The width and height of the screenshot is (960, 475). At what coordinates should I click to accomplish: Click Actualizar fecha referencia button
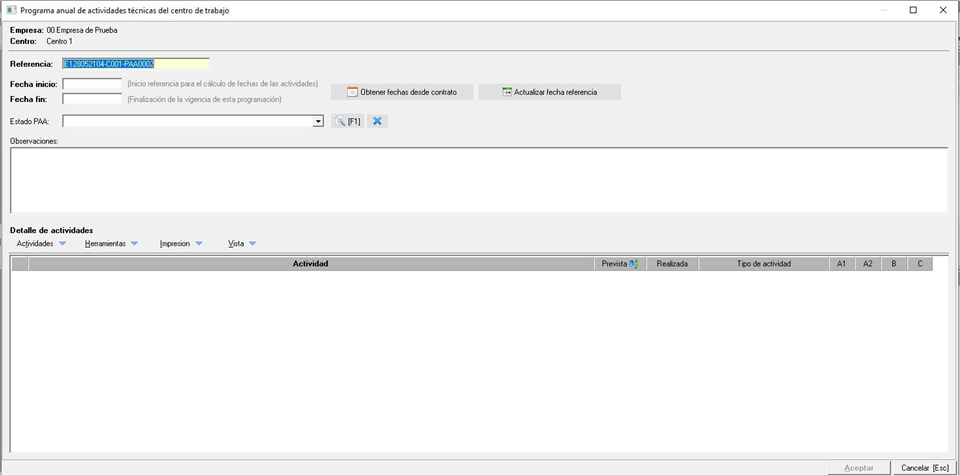549,92
